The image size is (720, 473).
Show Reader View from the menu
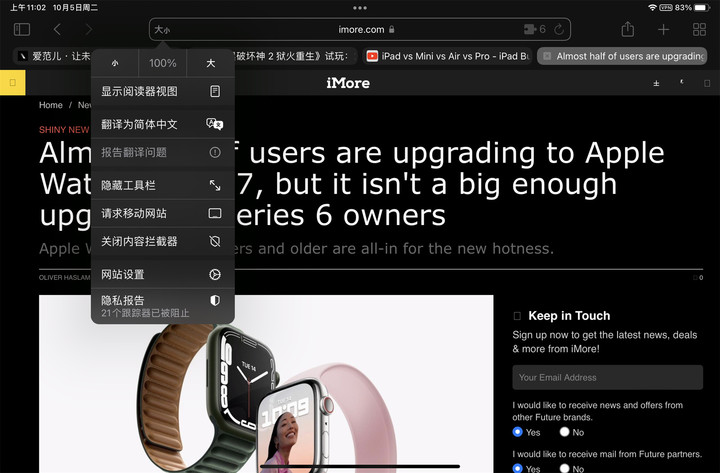click(x=162, y=92)
